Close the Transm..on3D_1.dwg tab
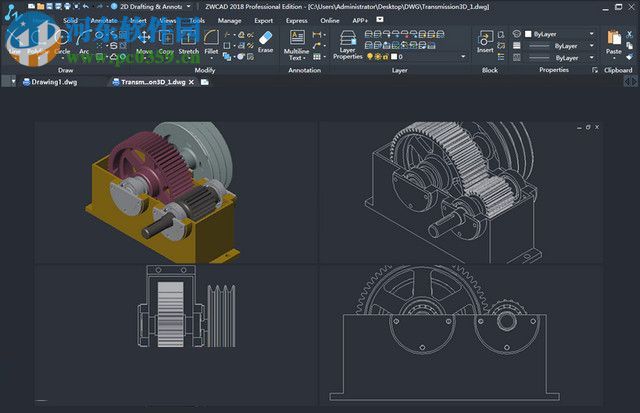The image size is (640, 413). point(191,82)
